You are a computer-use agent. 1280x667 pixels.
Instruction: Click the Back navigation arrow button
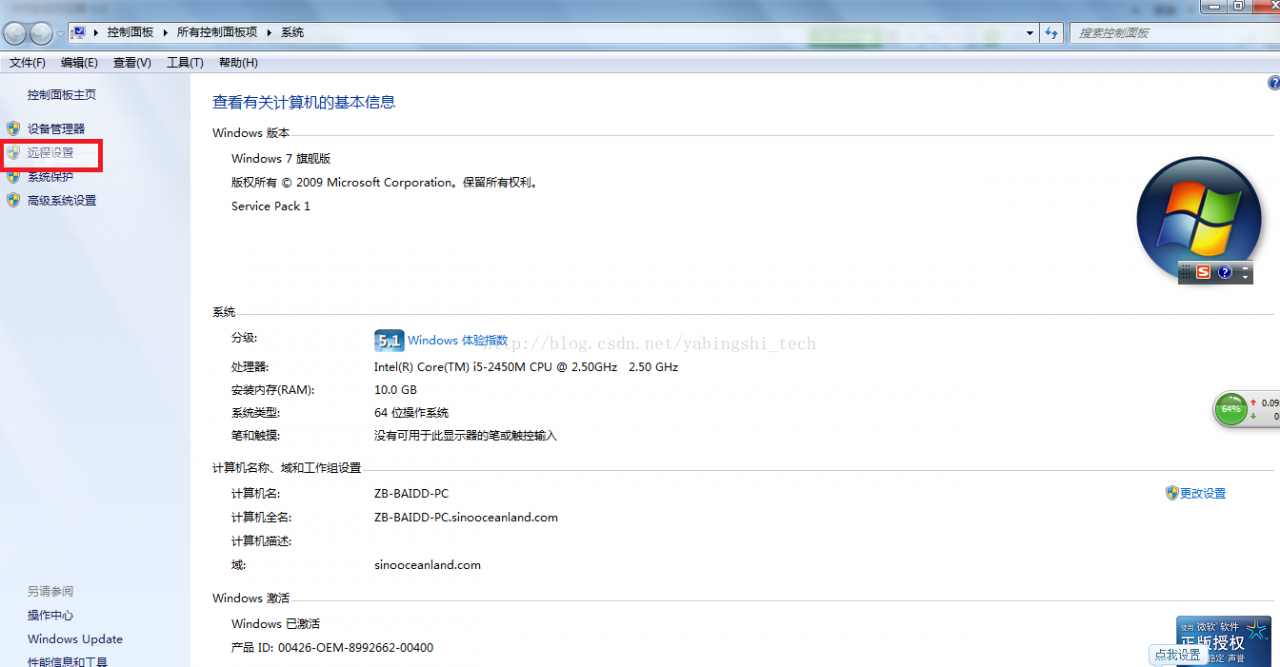(x=16, y=33)
